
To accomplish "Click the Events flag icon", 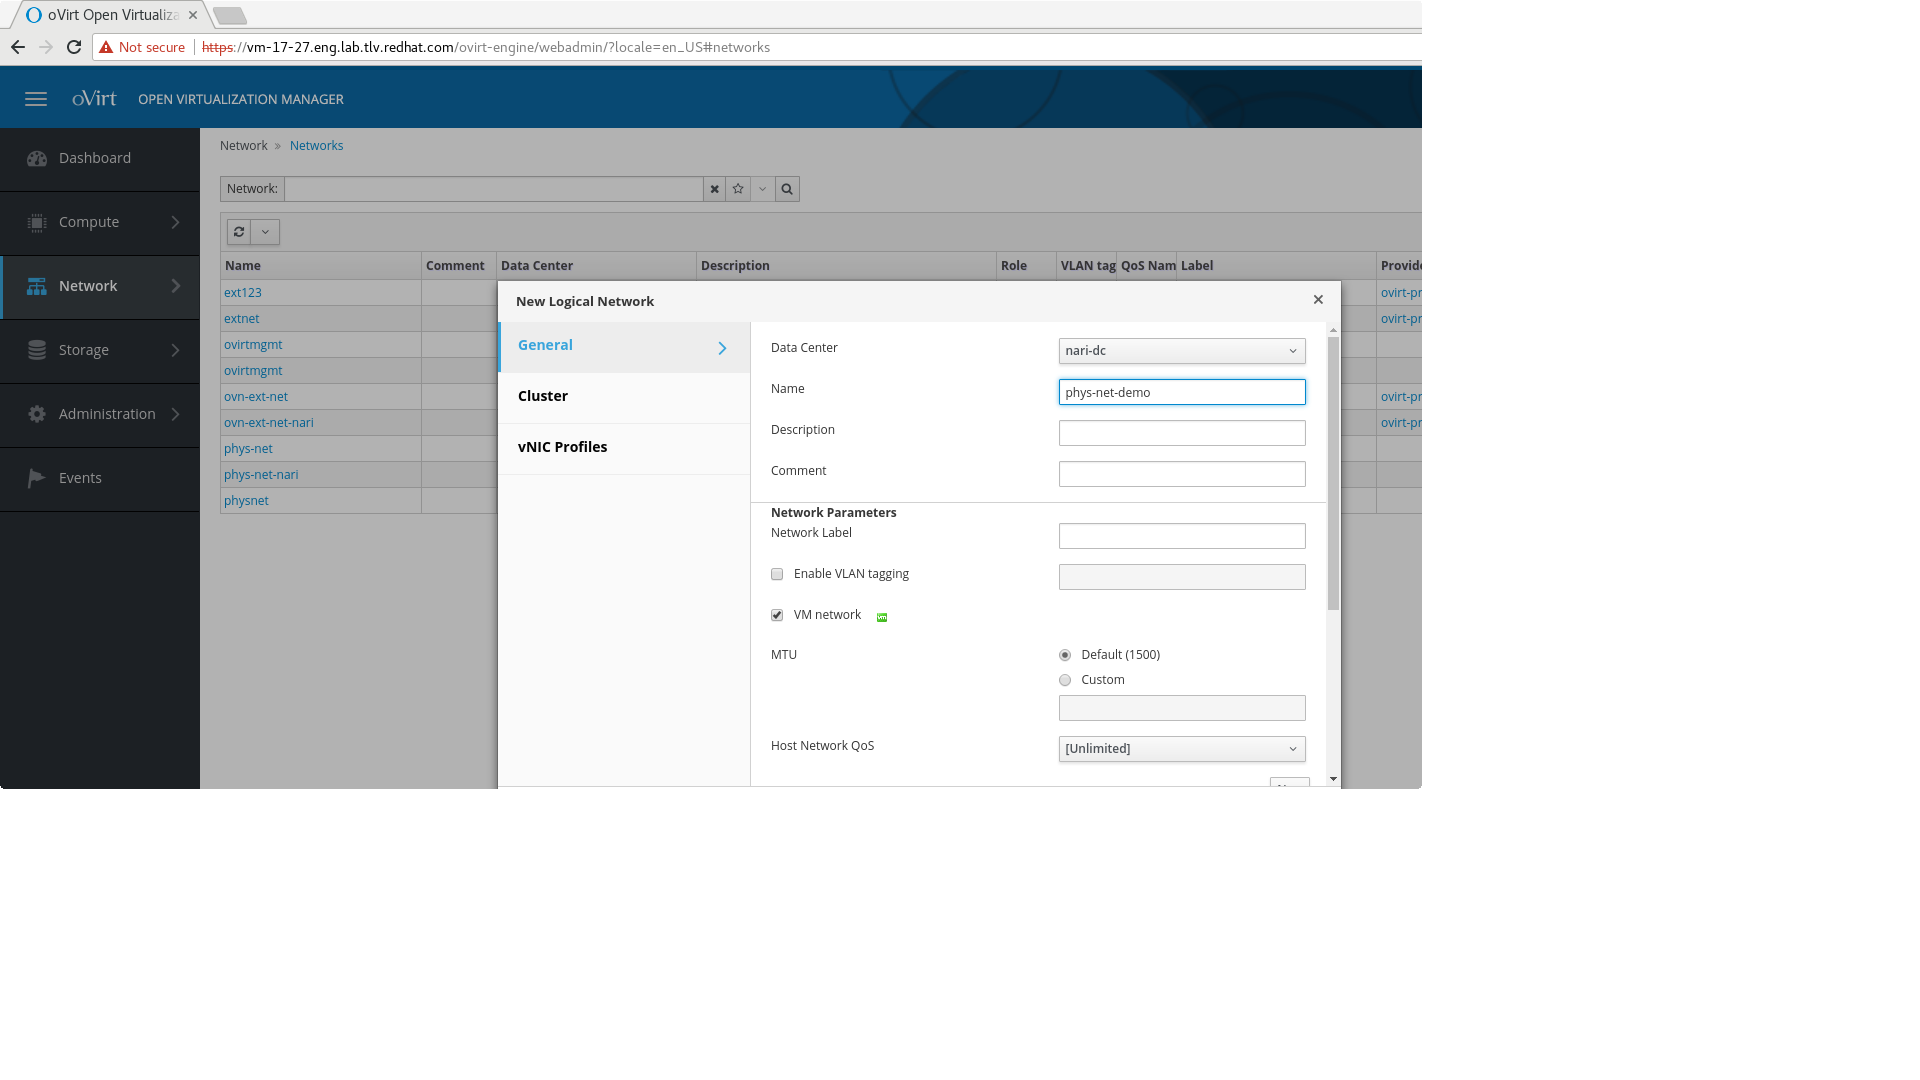I will 37,478.
